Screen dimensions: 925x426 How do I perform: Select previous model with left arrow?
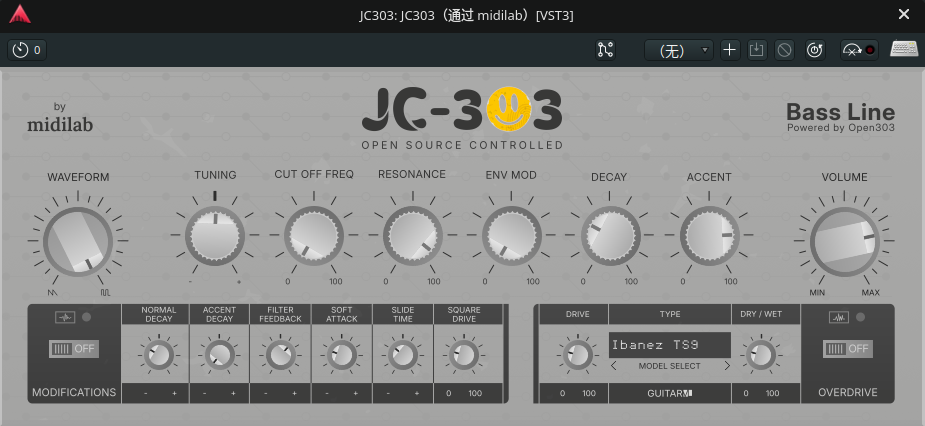pos(614,366)
